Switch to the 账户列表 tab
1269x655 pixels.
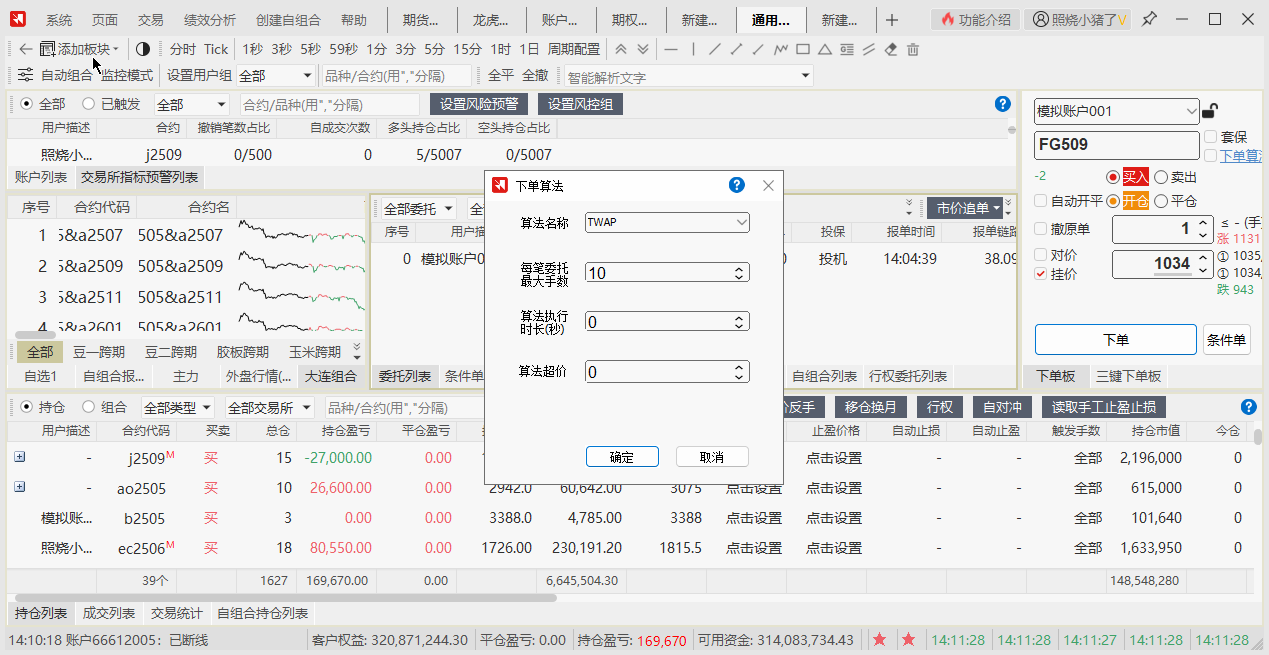41,177
